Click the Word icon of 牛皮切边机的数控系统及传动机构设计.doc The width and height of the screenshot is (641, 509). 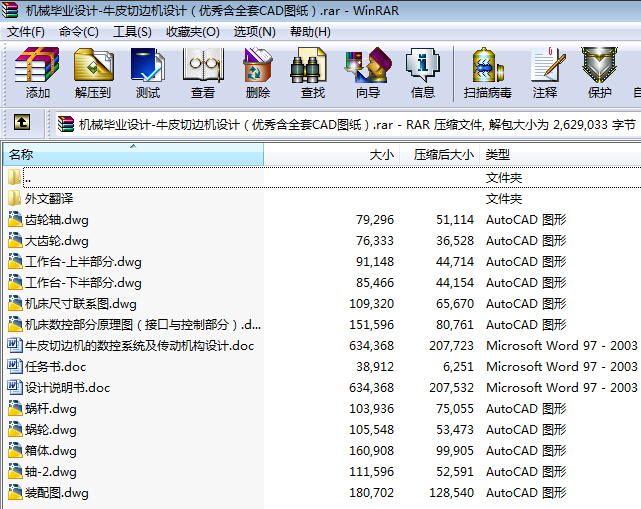(15, 345)
